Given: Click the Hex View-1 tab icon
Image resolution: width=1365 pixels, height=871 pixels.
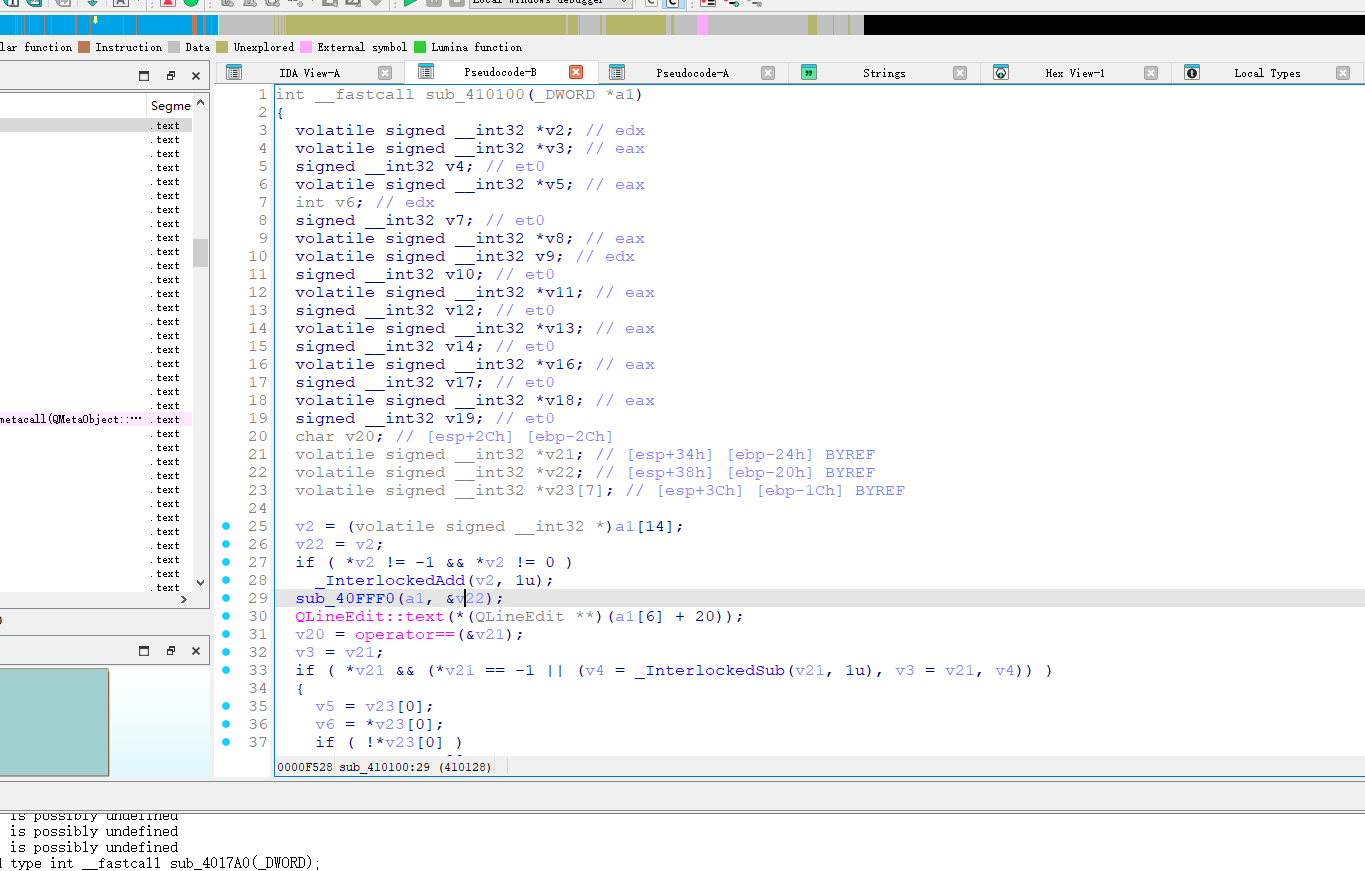Looking at the screenshot, I should pyautogui.click(x=1001, y=72).
